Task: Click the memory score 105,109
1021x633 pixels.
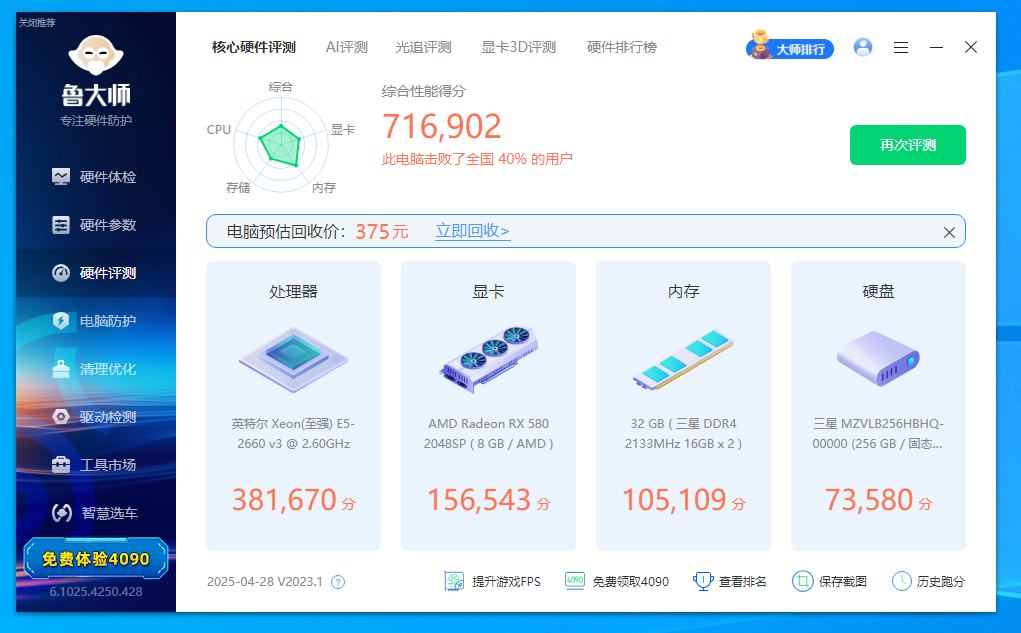Action: pos(675,500)
